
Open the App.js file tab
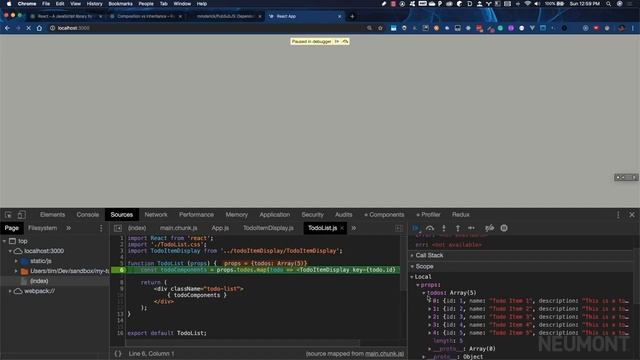click(x=220, y=228)
